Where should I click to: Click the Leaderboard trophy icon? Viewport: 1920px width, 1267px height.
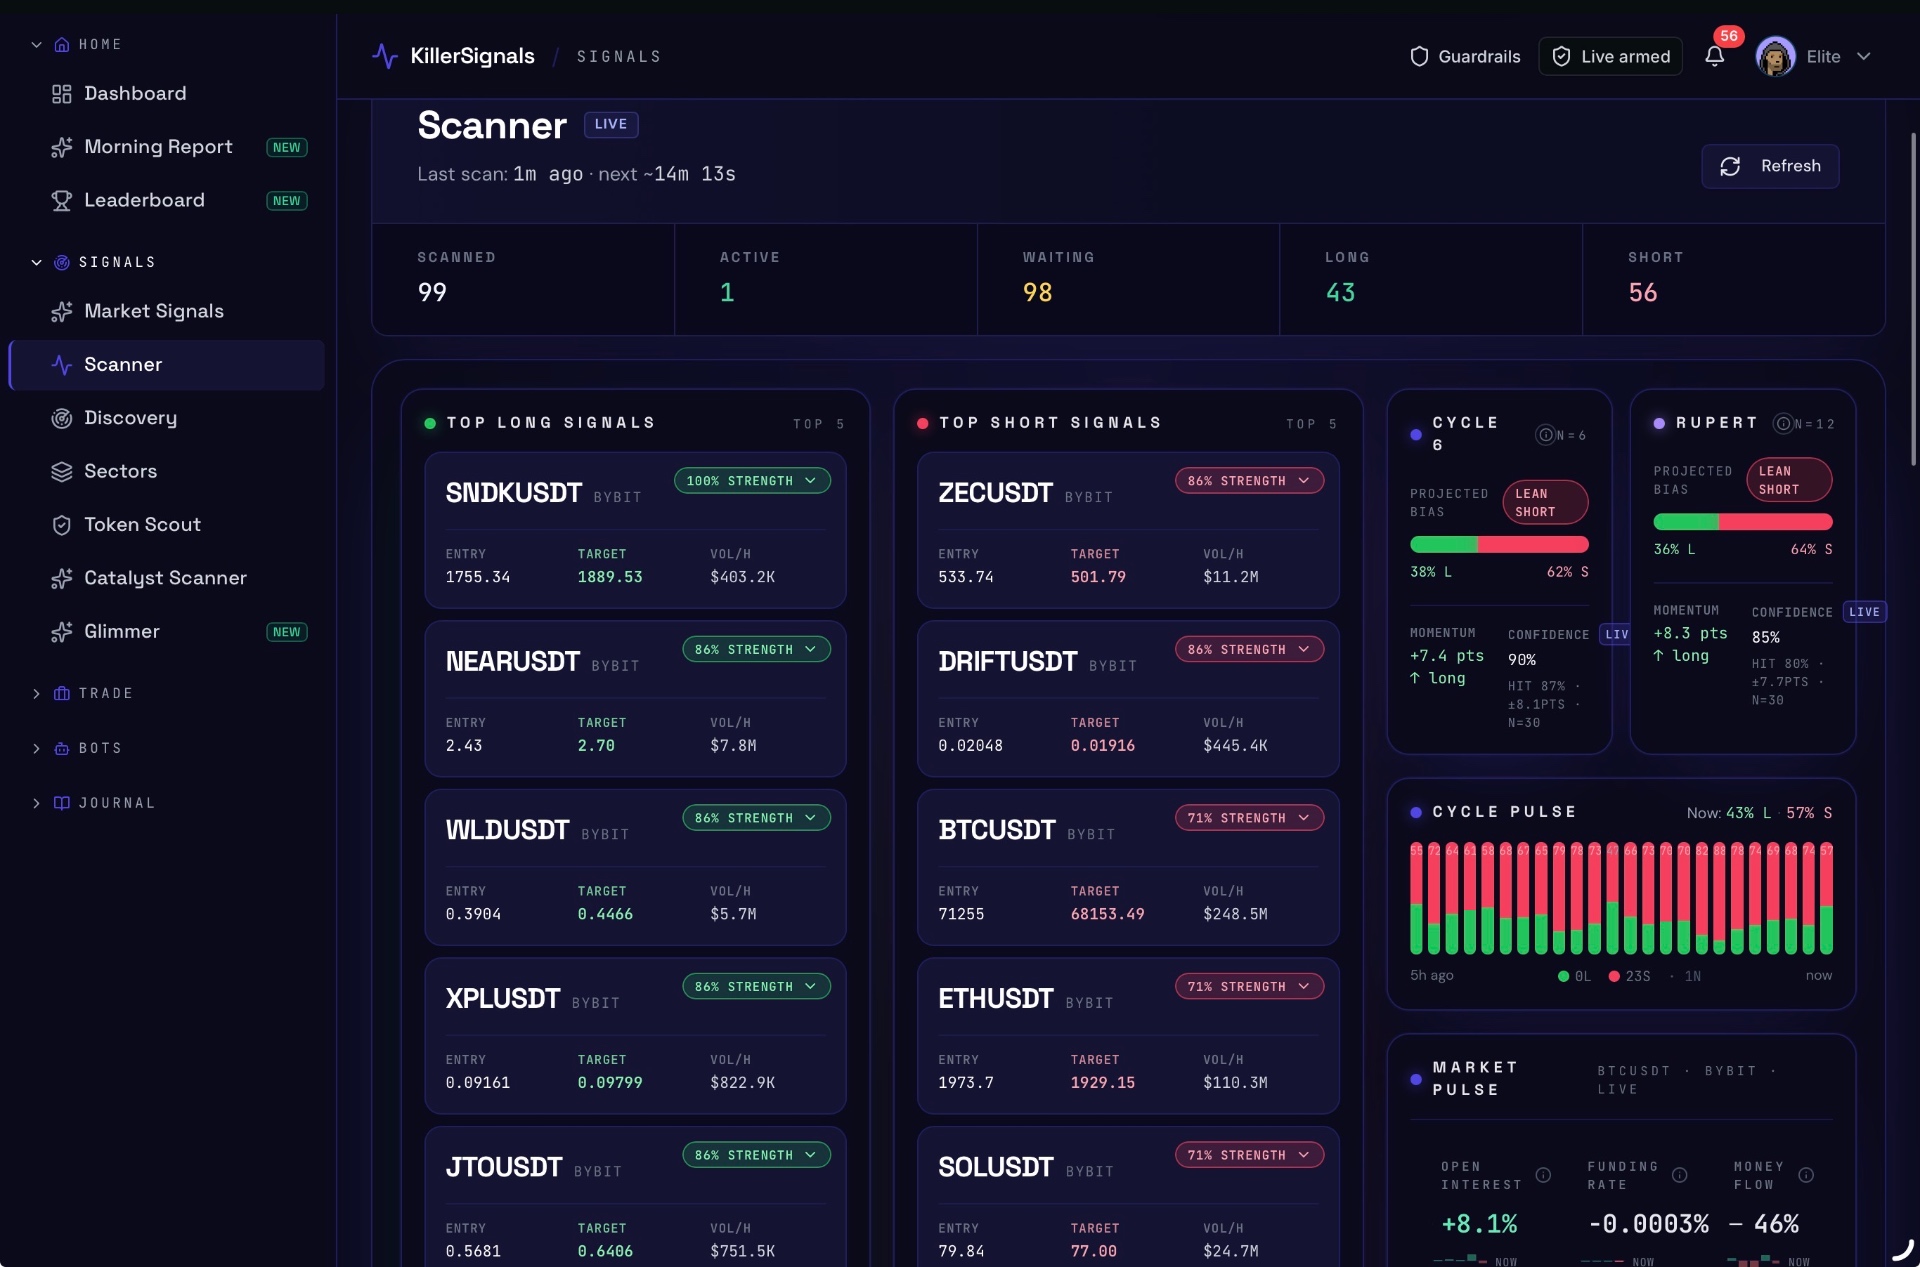point(62,200)
